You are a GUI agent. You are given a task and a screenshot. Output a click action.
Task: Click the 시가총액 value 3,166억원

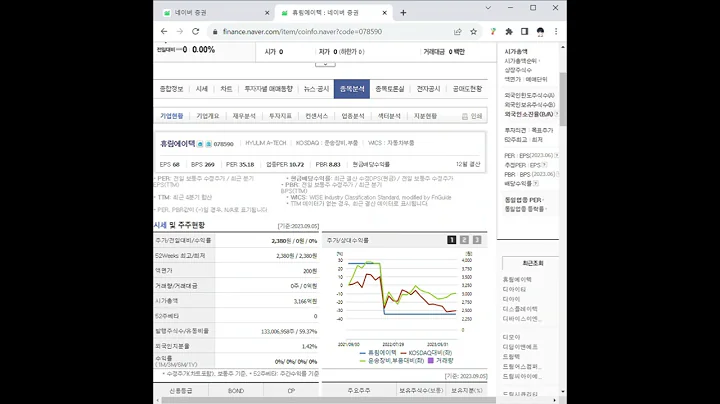[305, 301]
